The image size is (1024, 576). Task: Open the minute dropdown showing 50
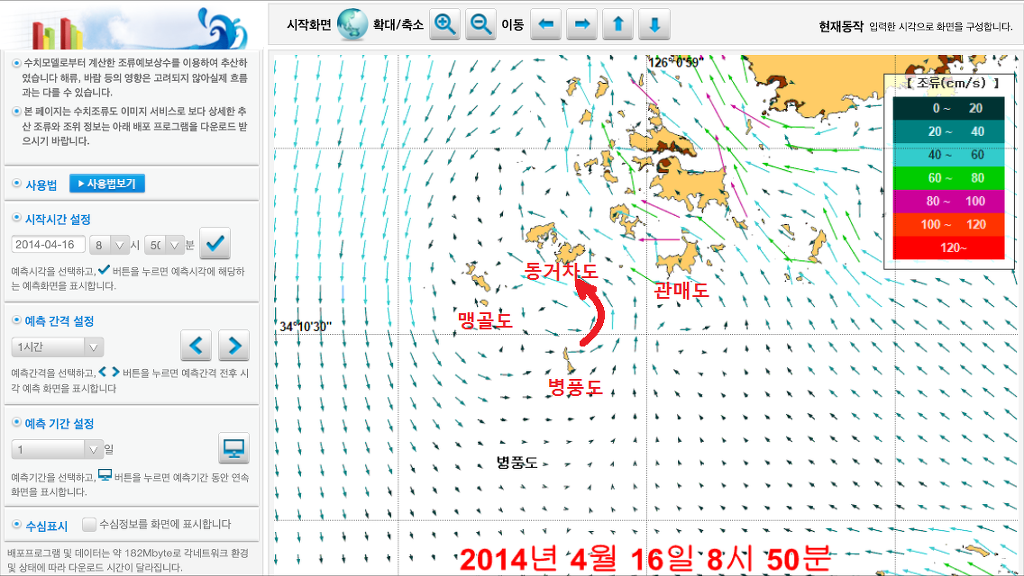click(x=163, y=245)
